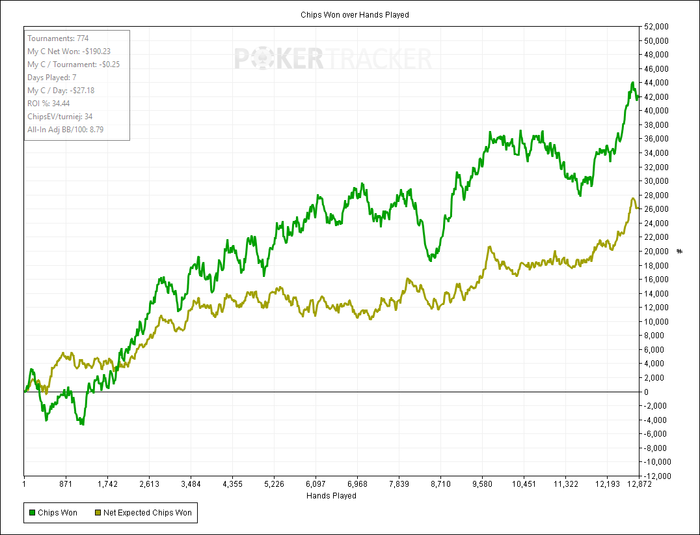
Task: Click the 1,742 x-axis tick label
Action: click(108, 484)
